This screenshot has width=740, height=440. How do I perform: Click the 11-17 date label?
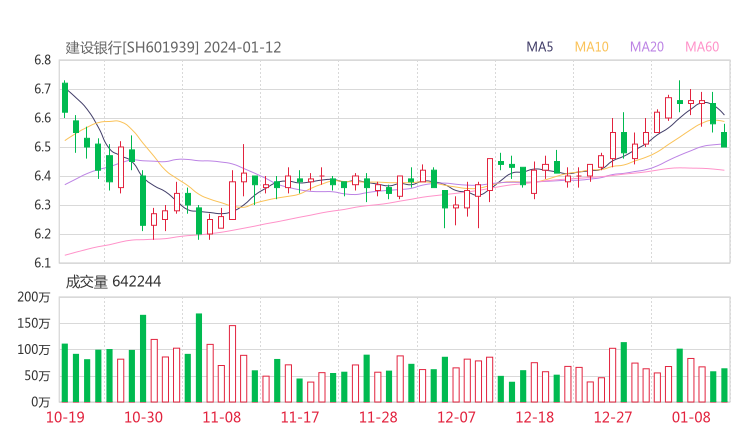tap(300, 417)
